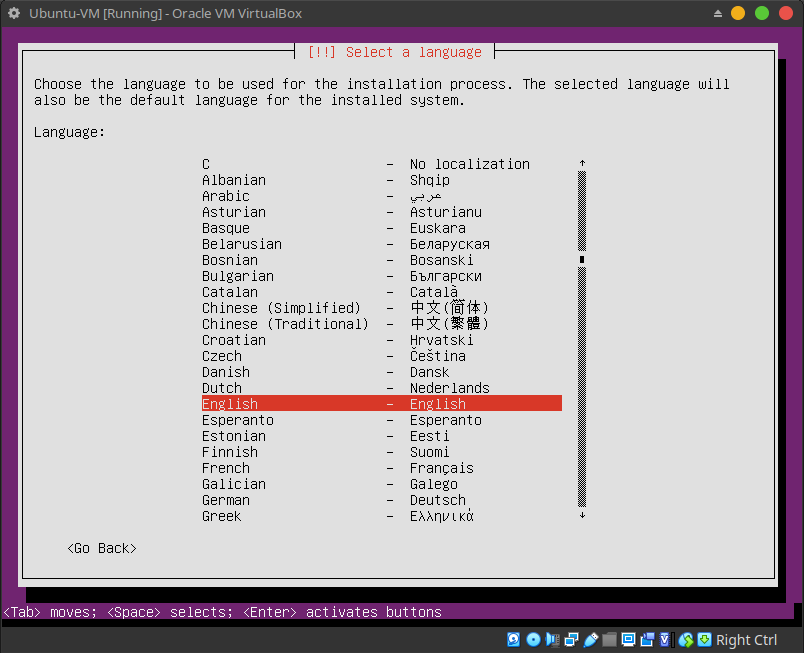
Task: Select Asturian in the language list
Action: click(382, 212)
